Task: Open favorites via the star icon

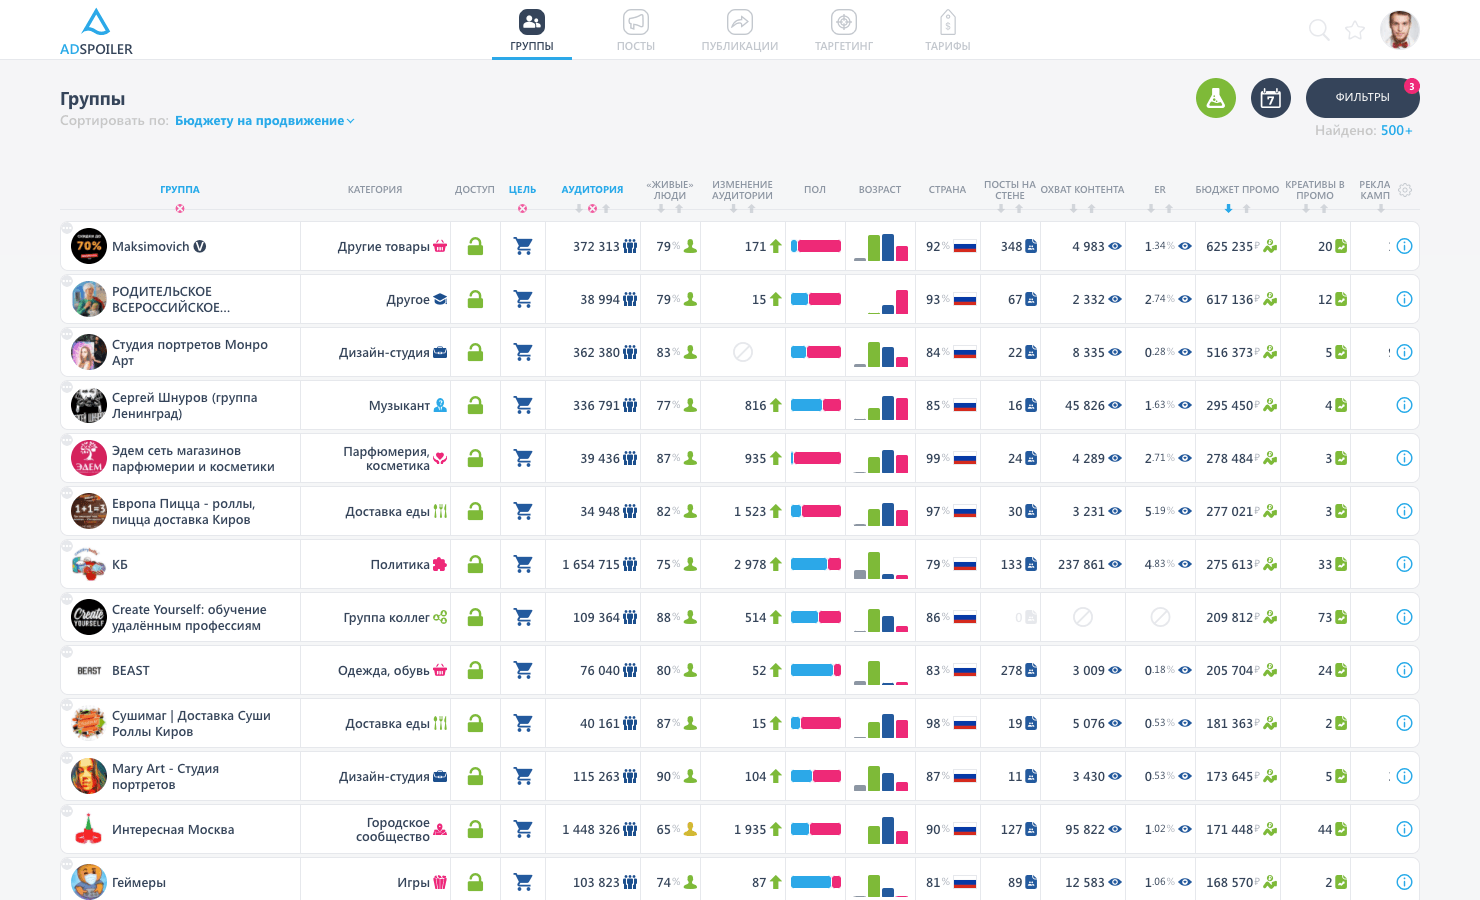Action: click(1355, 30)
